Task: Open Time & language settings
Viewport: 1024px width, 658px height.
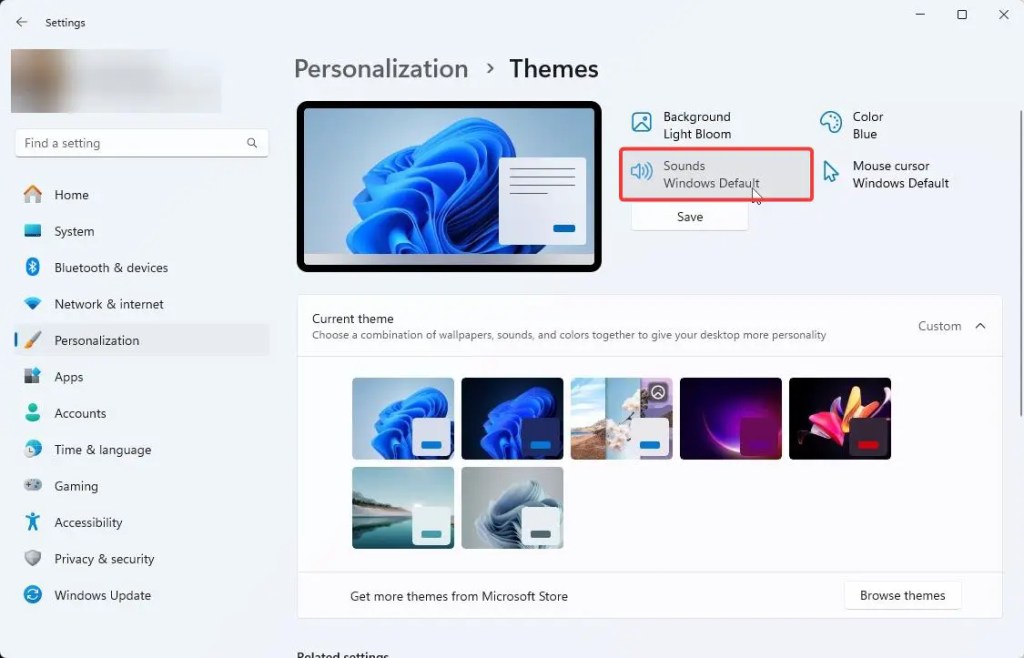Action: 142,450
